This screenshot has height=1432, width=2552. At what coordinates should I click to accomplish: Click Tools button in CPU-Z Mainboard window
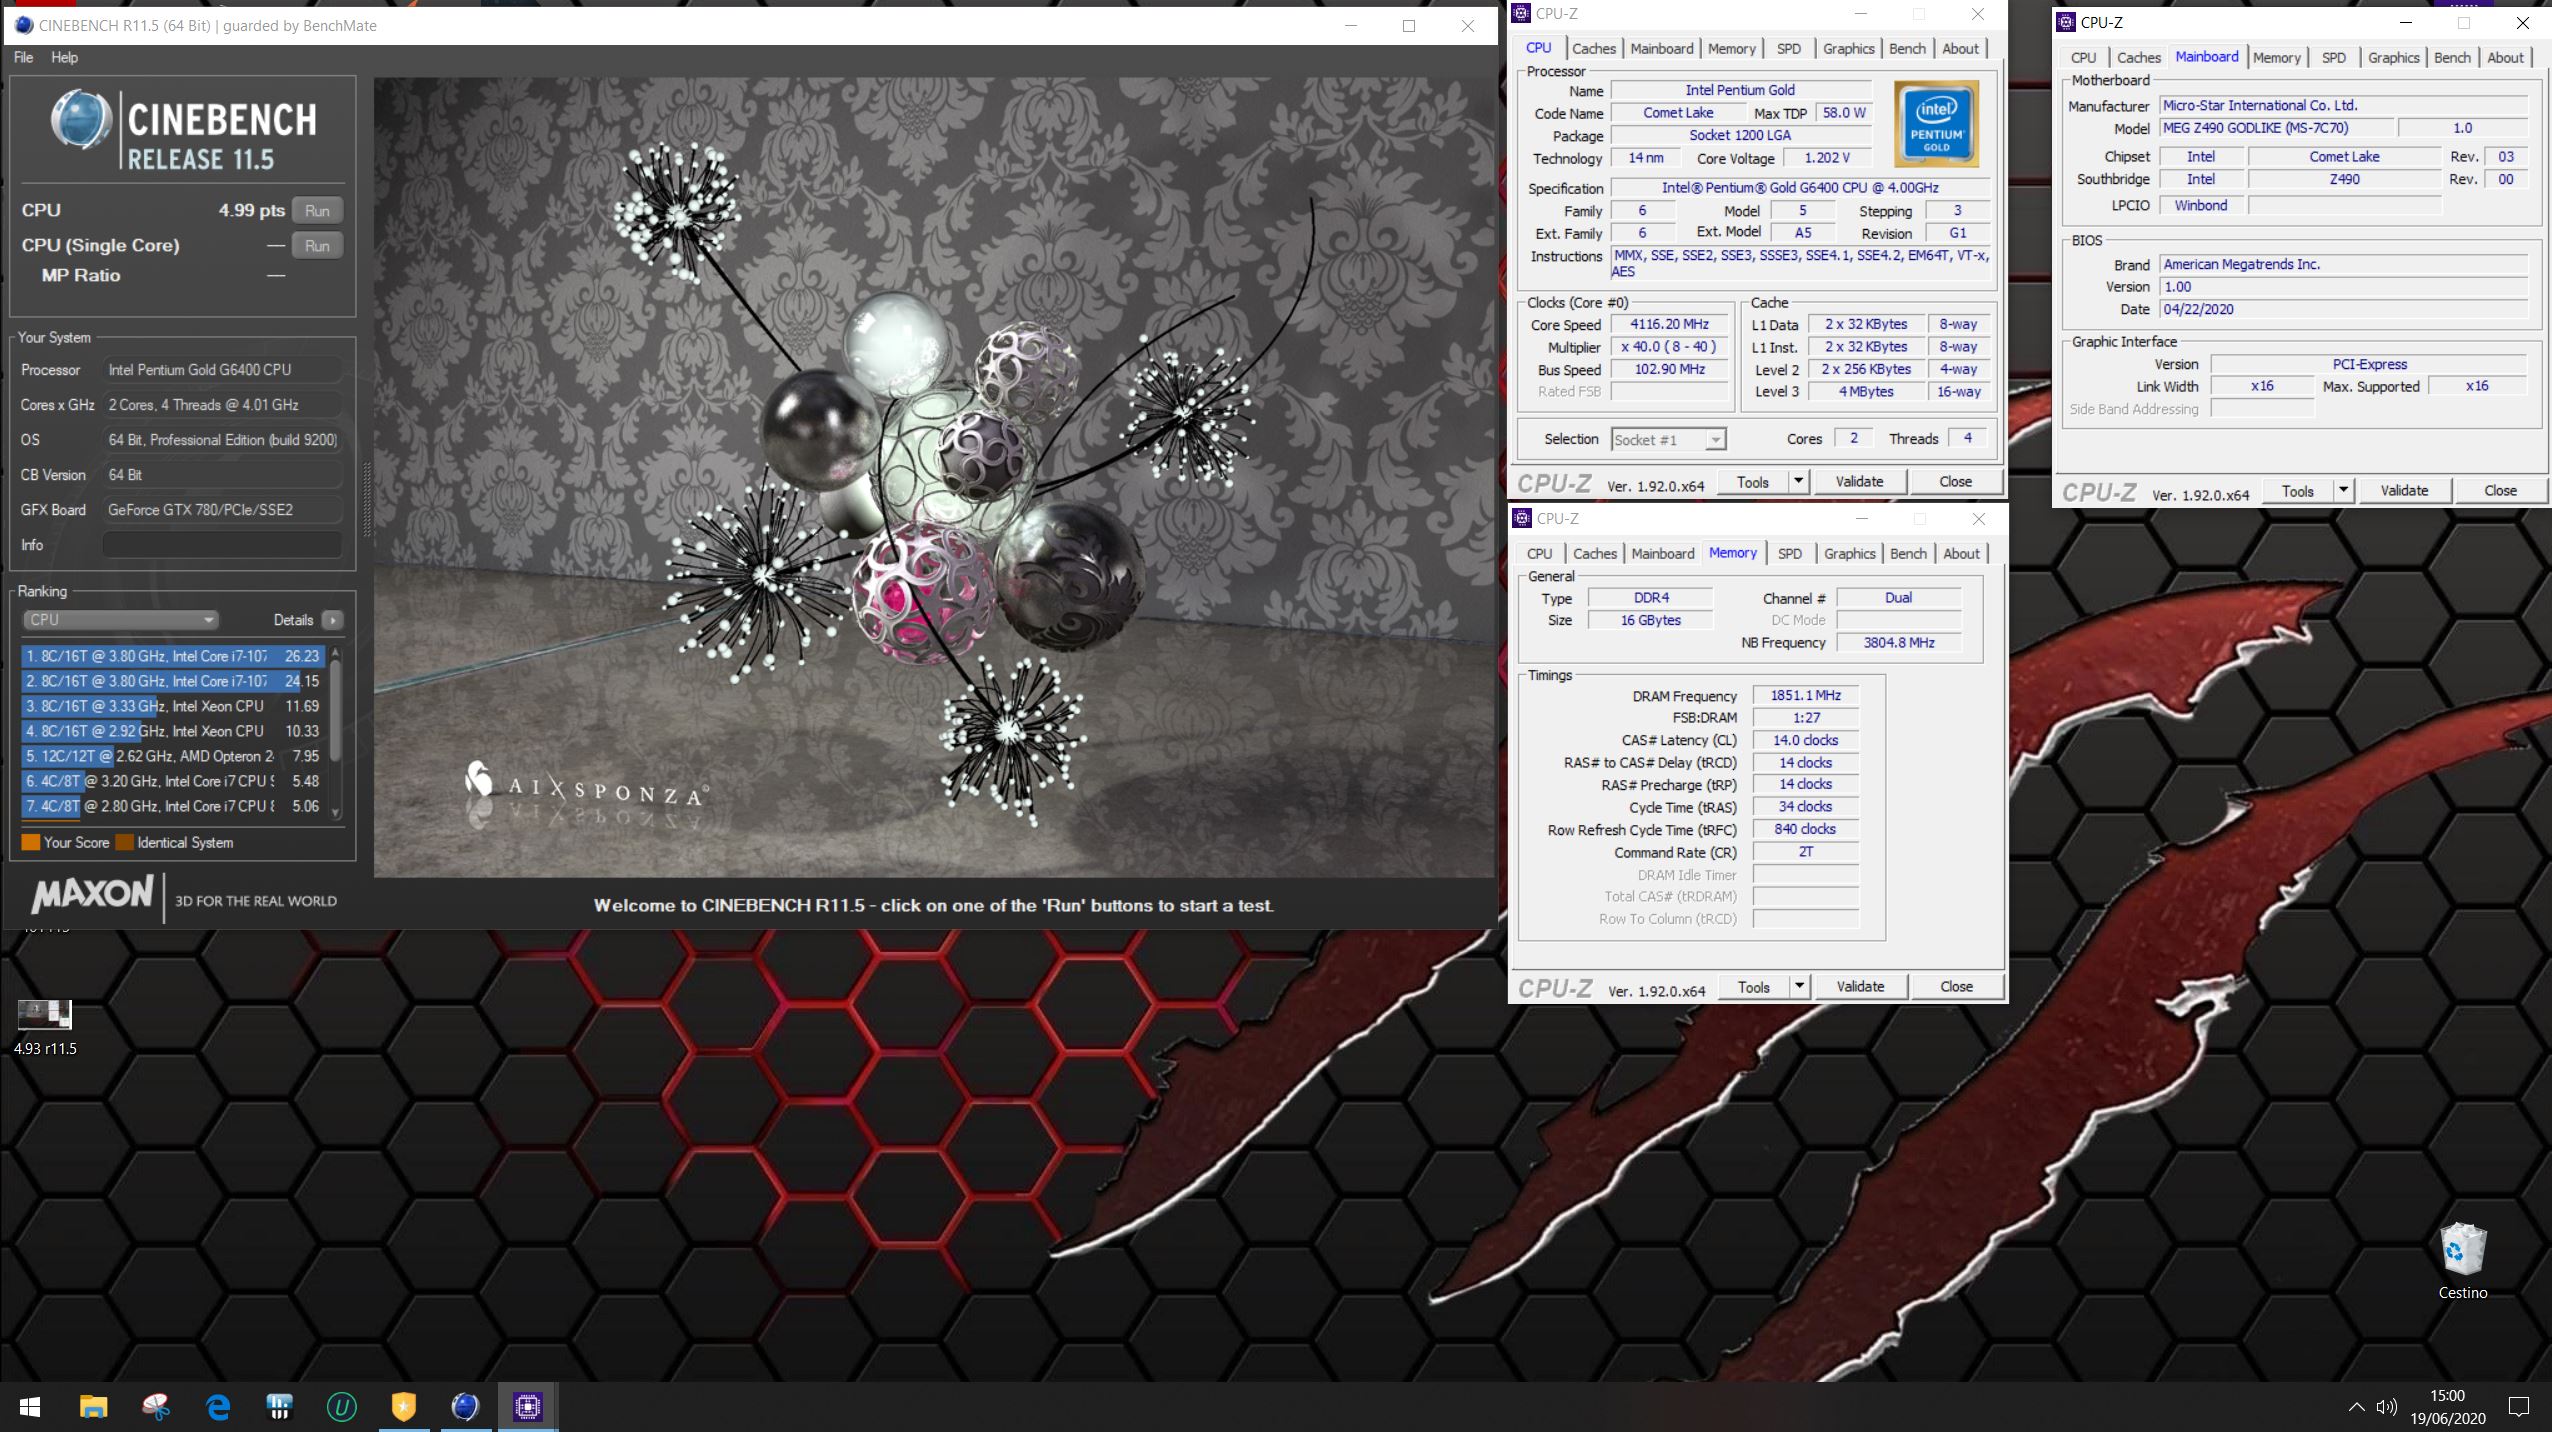(2297, 491)
